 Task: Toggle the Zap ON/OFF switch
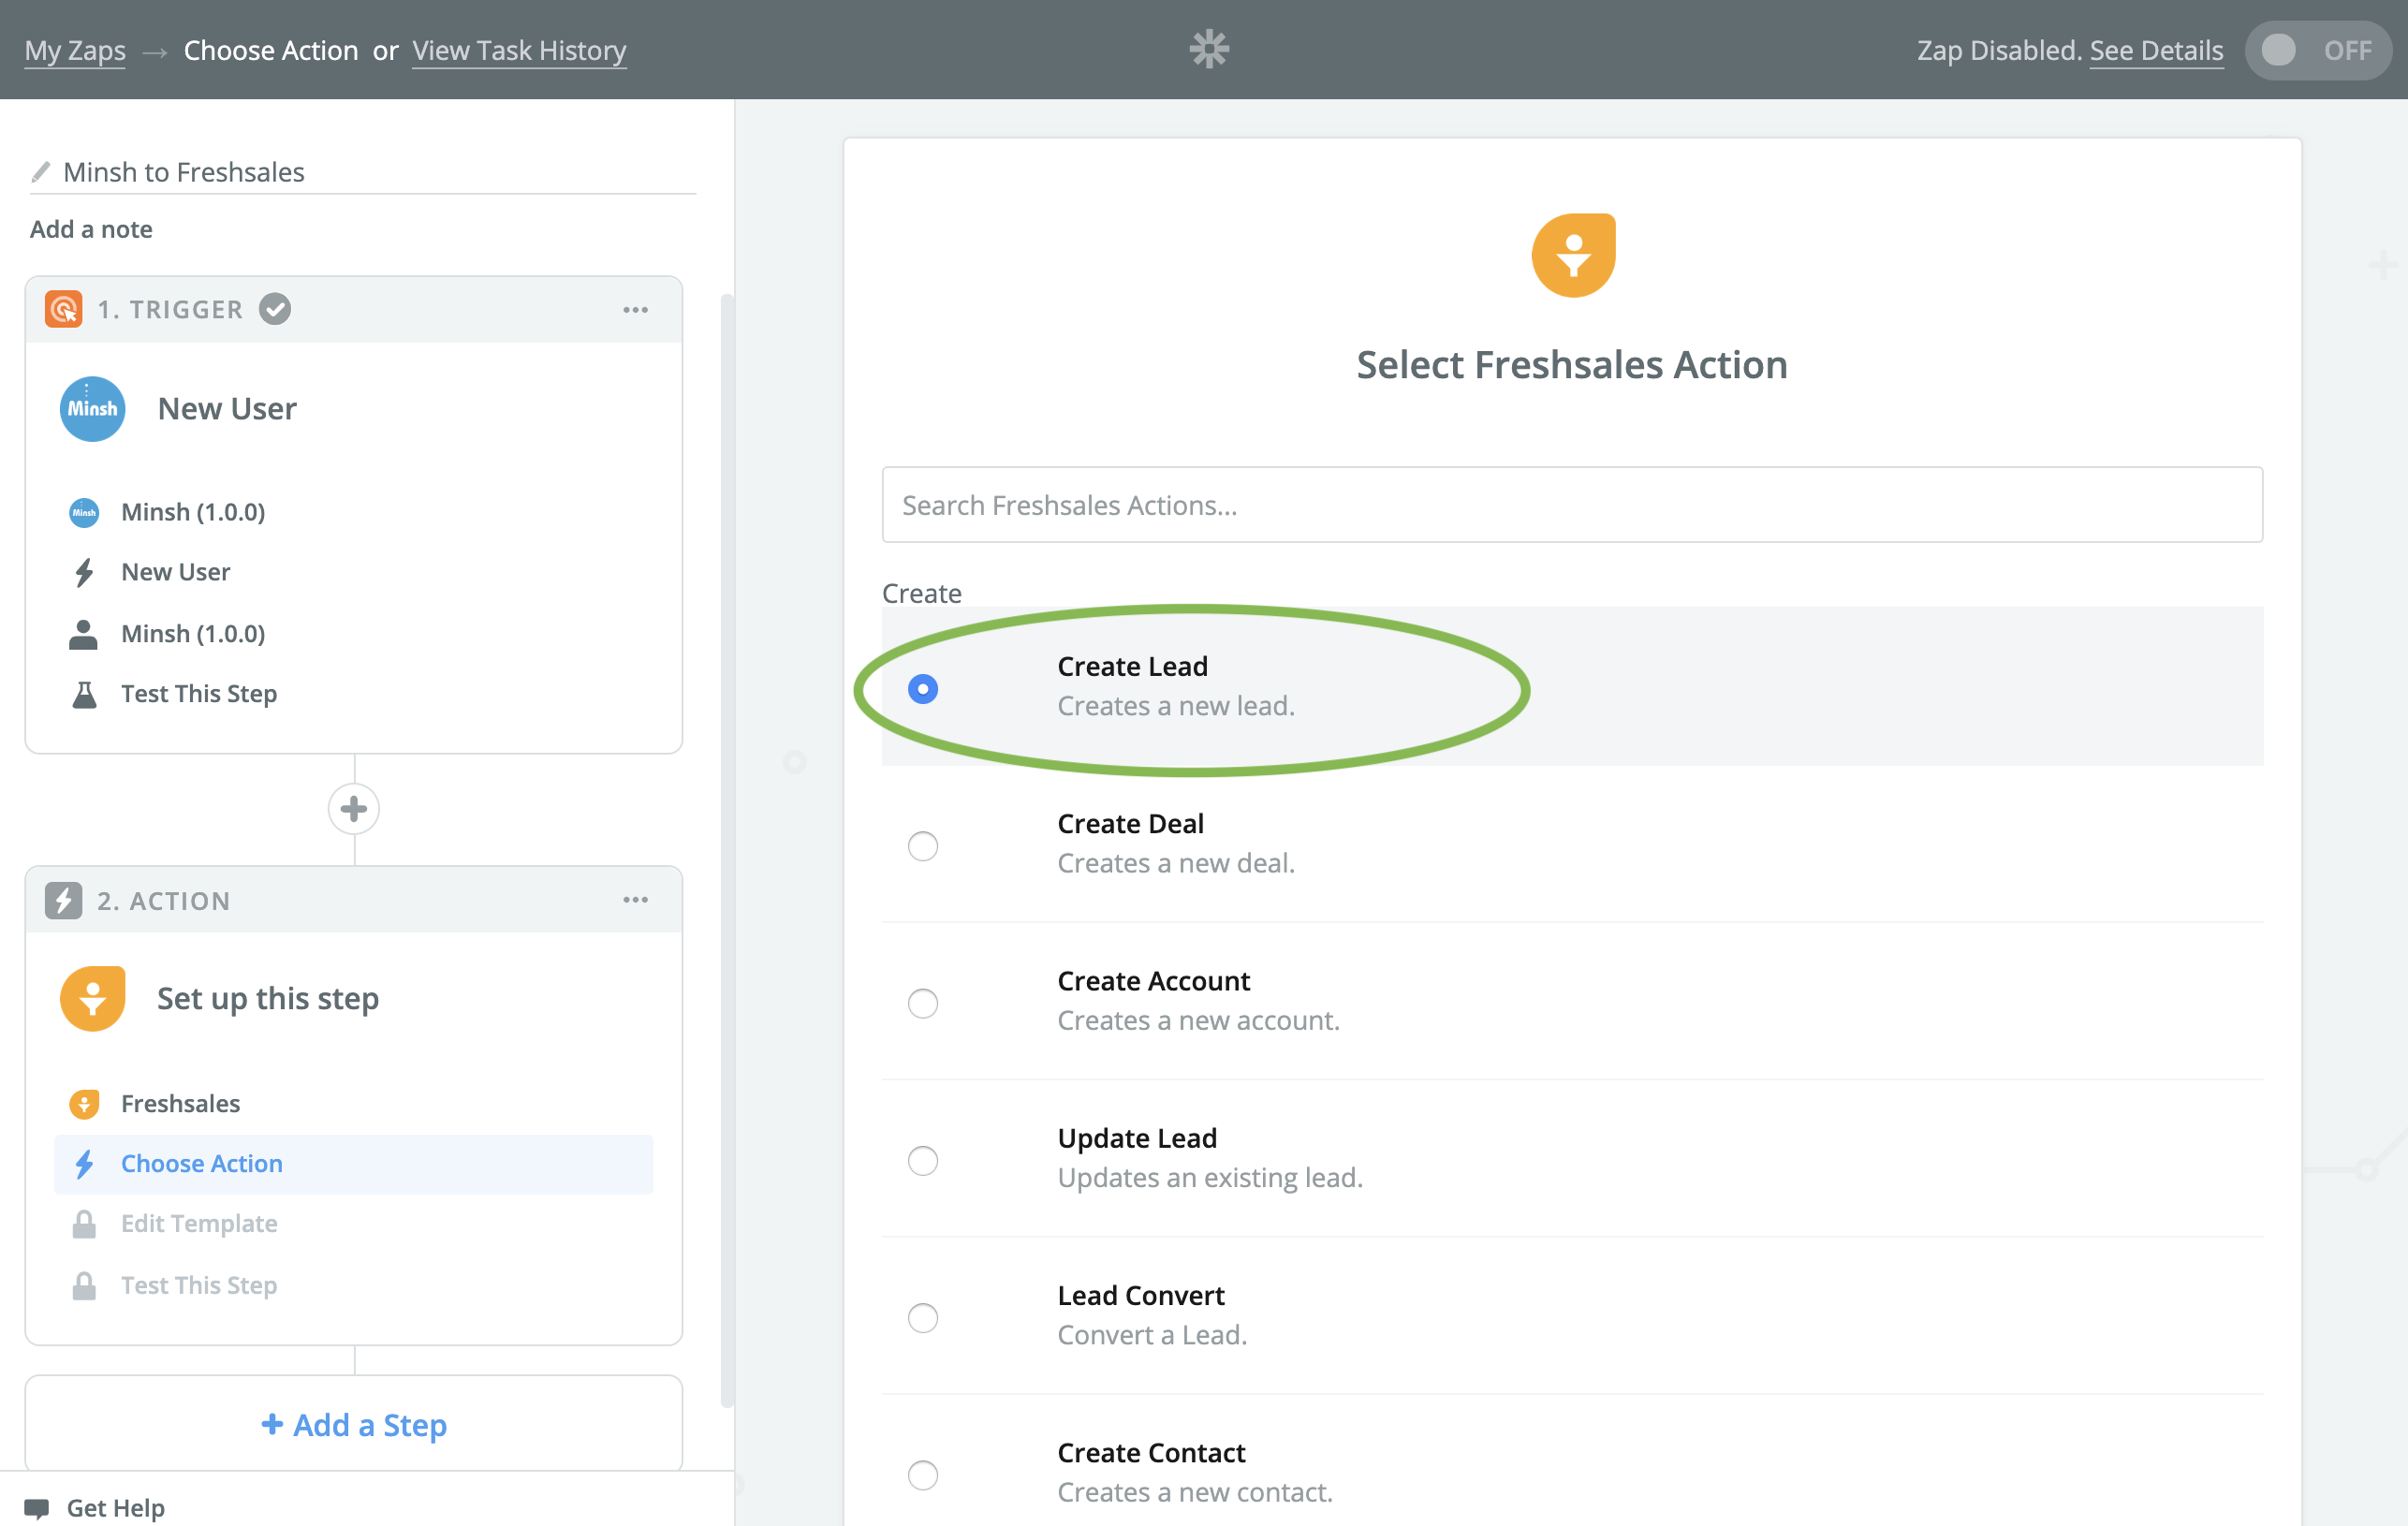pos(2318,50)
